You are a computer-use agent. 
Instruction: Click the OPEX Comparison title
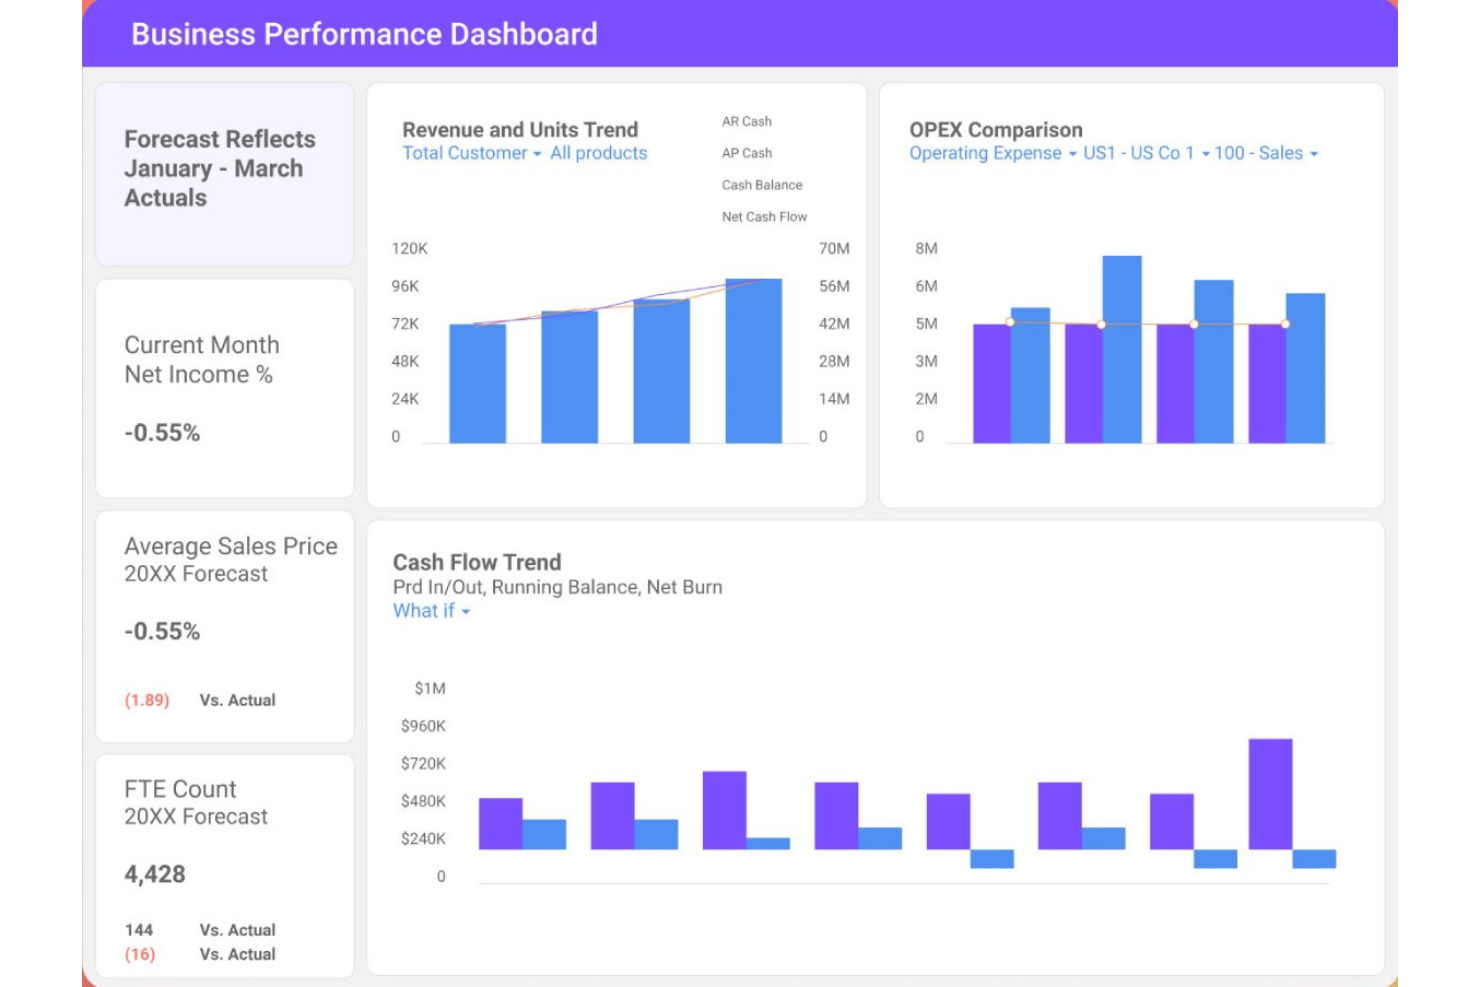point(996,130)
